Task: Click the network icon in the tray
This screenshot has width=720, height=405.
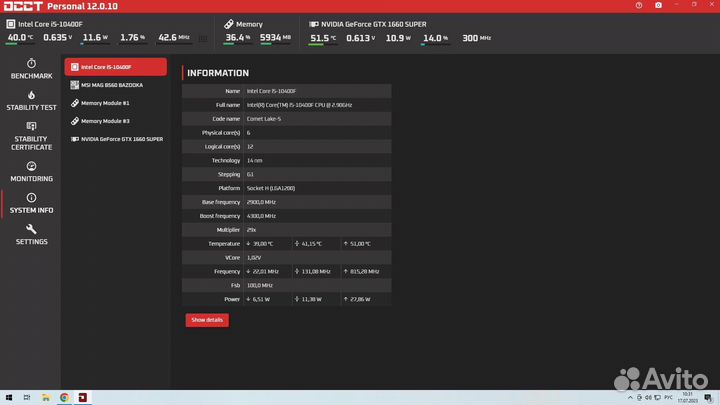Action: tap(657, 398)
